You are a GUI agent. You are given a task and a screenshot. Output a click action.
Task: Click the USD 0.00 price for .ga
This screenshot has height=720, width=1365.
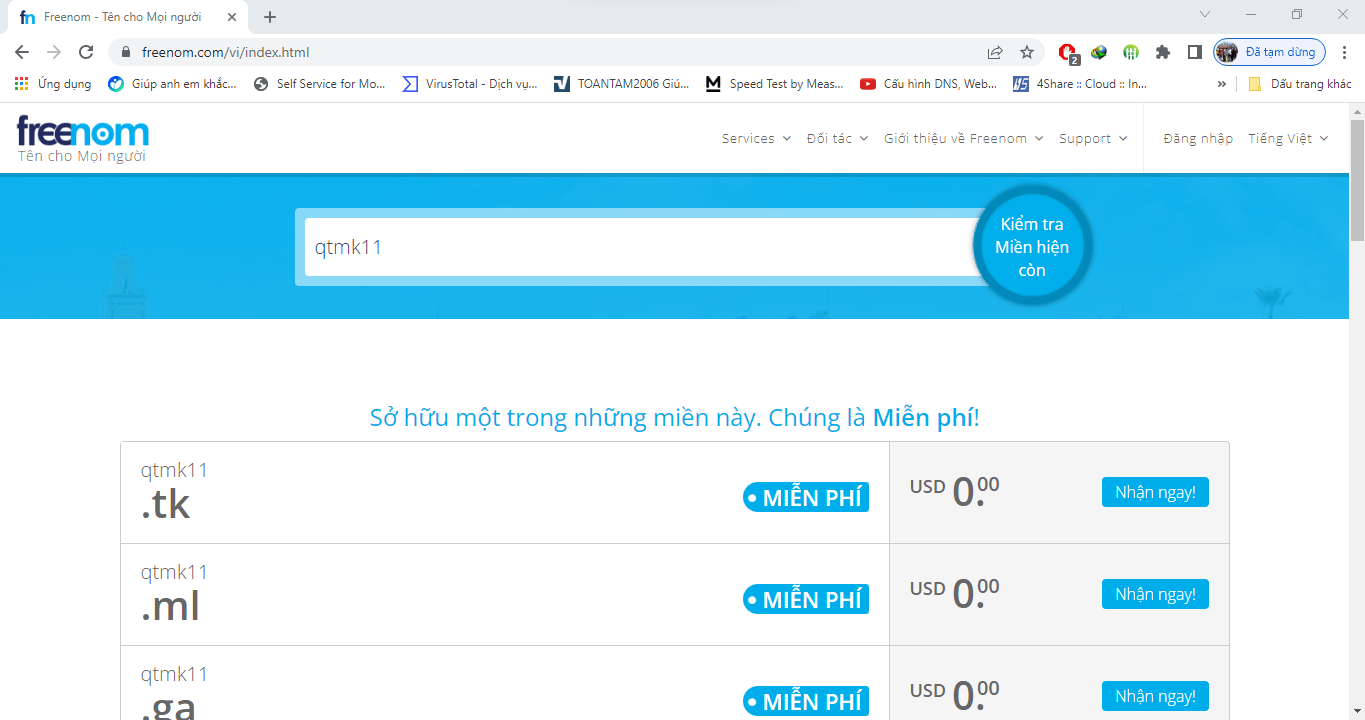pos(954,695)
